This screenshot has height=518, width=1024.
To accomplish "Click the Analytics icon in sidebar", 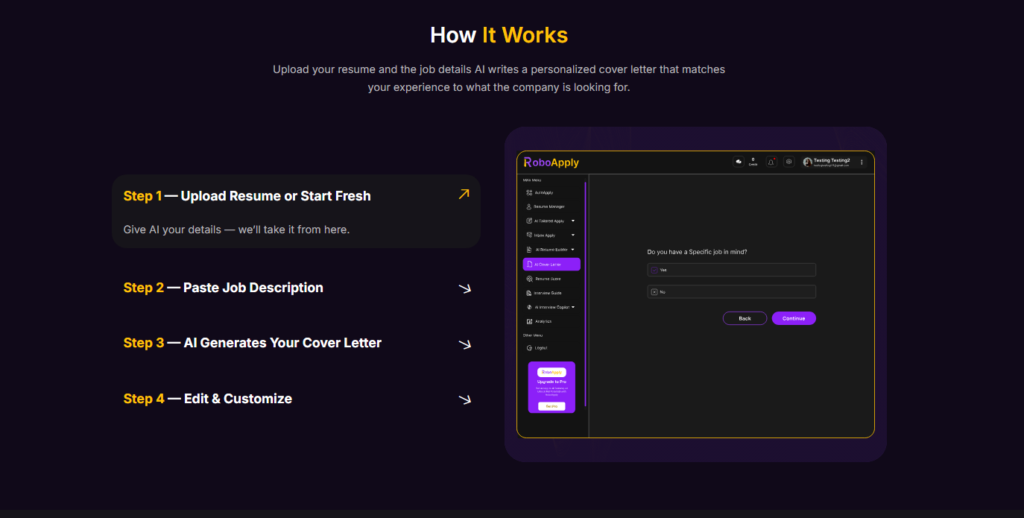I will 529,321.
